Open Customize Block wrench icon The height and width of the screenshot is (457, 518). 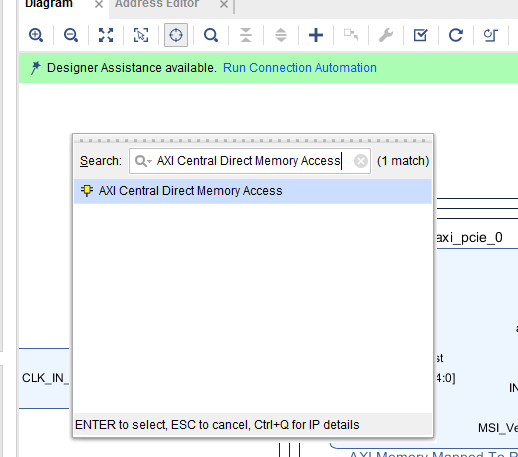[386, 35]
